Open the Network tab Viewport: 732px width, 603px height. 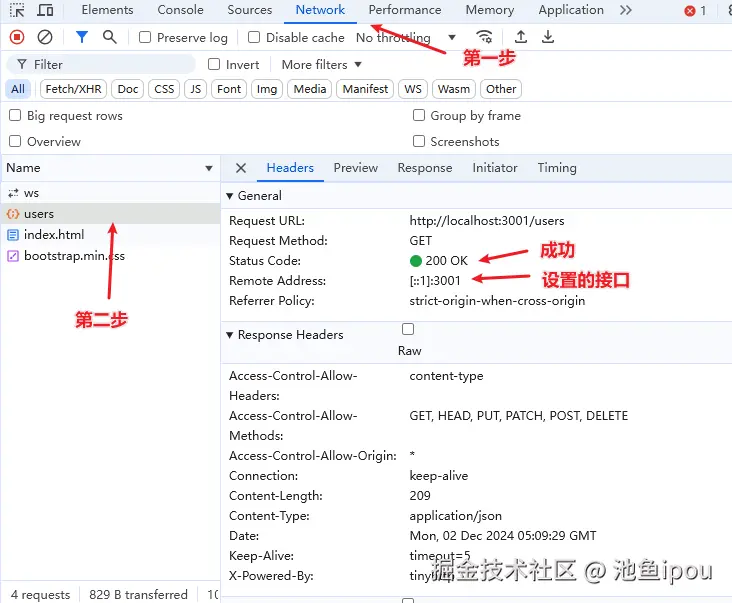[x=320, y=10]
